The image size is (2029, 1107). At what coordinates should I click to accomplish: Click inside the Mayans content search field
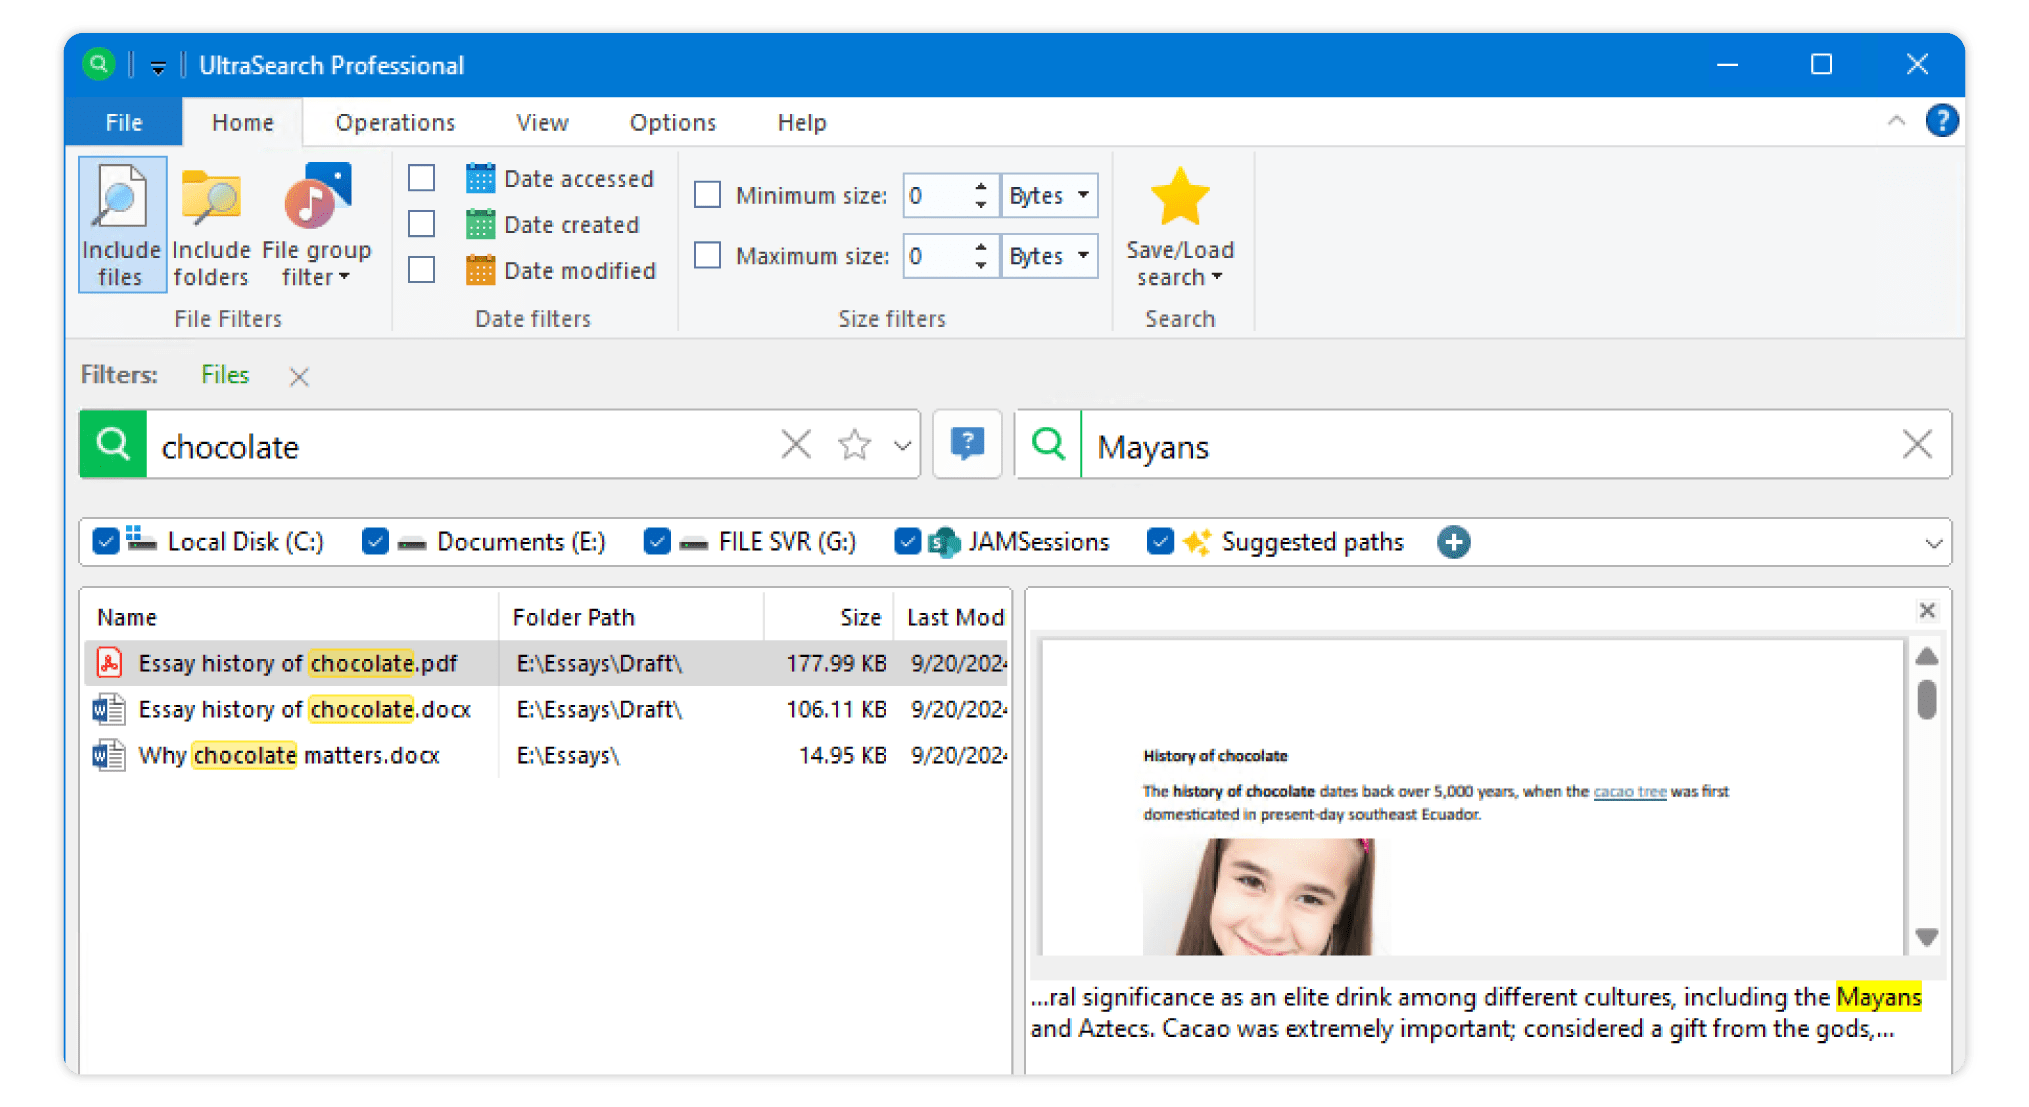pyautogui.click(x=1400, y=446)
